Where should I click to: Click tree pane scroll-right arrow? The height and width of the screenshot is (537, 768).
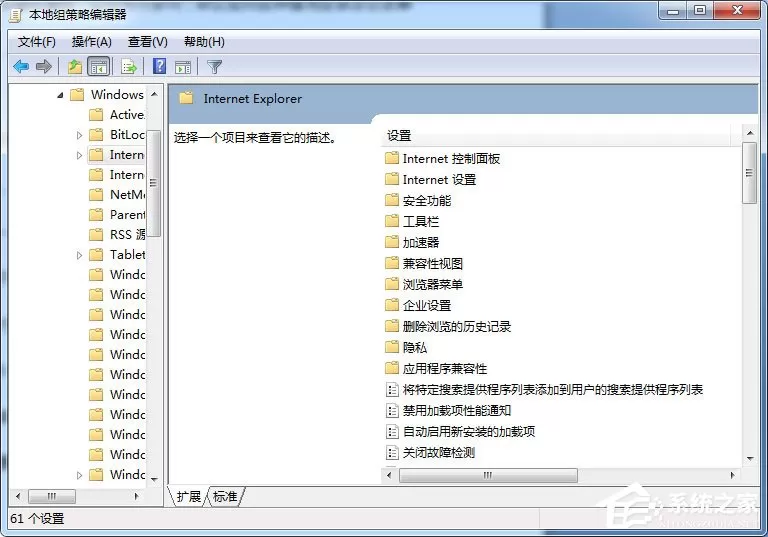(137, 496)
